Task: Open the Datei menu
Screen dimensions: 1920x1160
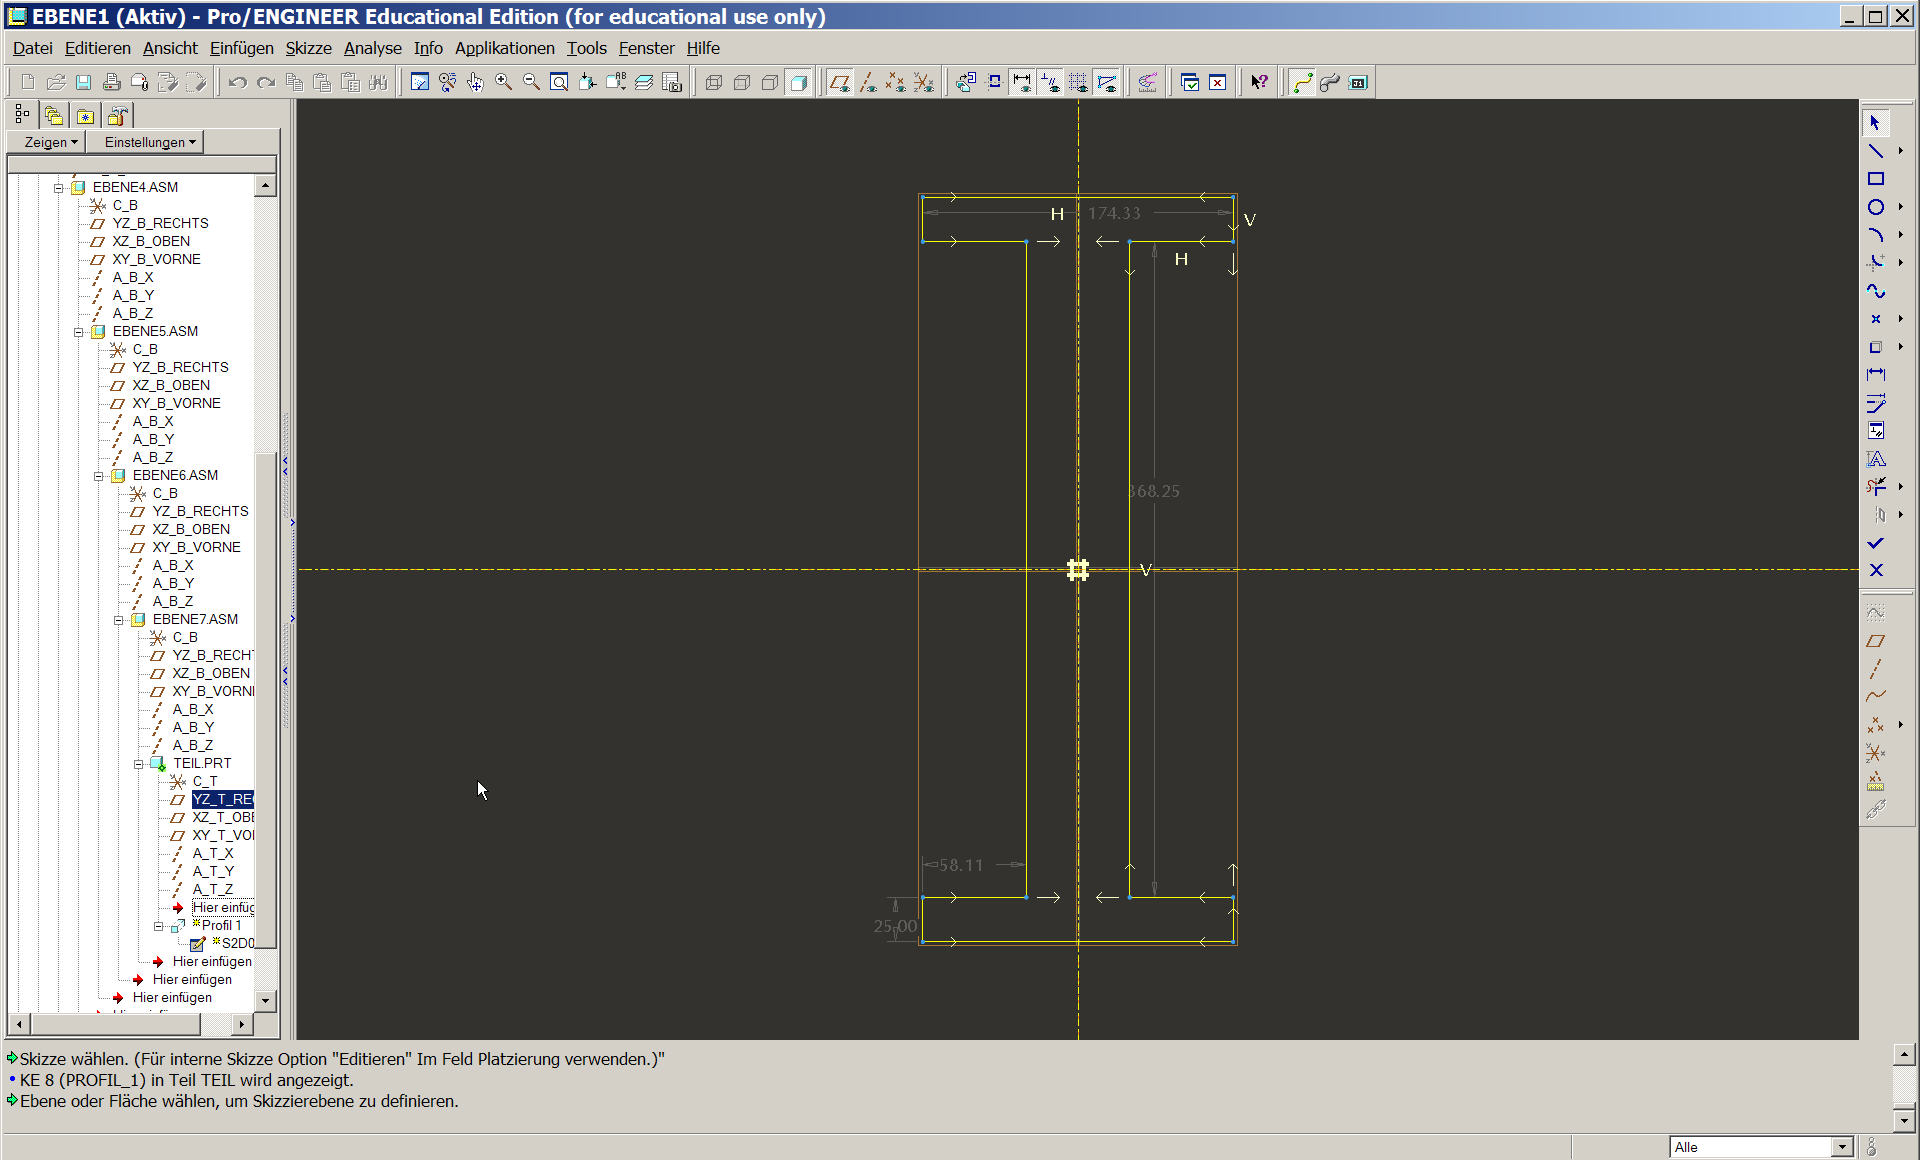Action: tap(32, 48)
